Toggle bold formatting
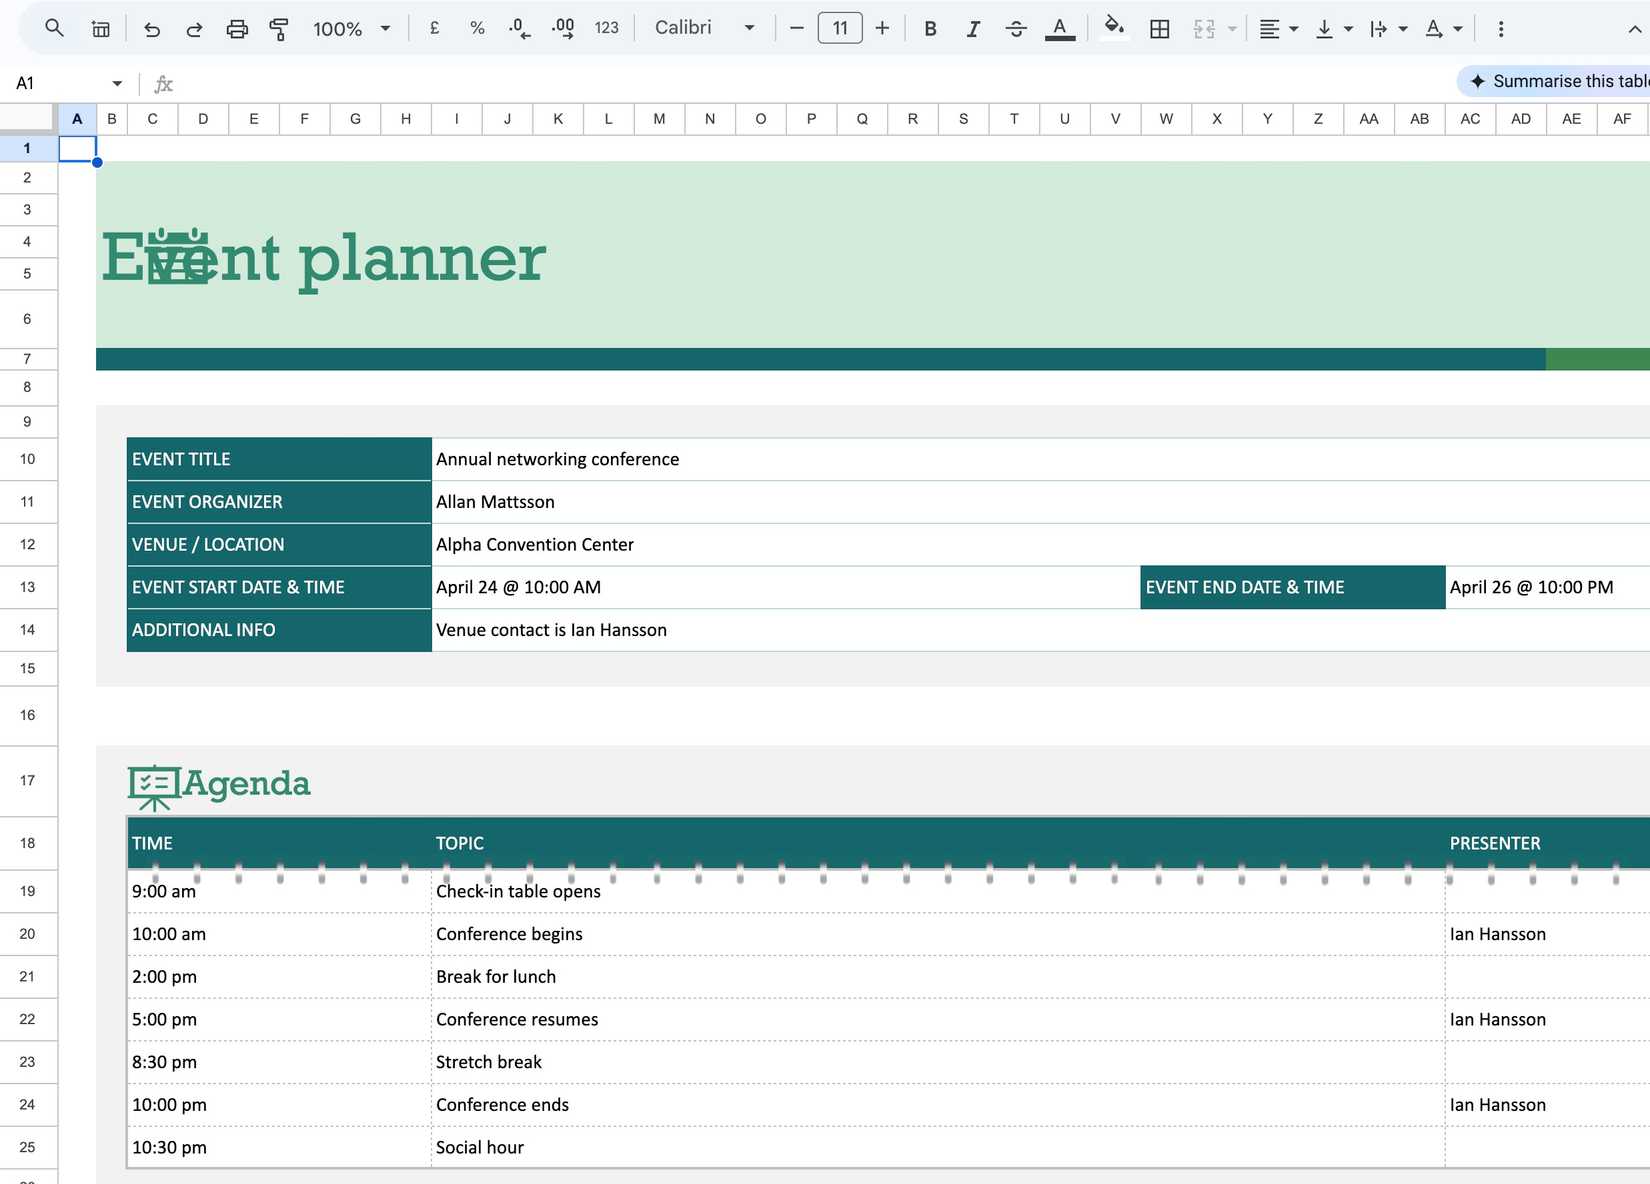Image resolution: width=1650 pixels, height=1184 pixels. (930, 28)
